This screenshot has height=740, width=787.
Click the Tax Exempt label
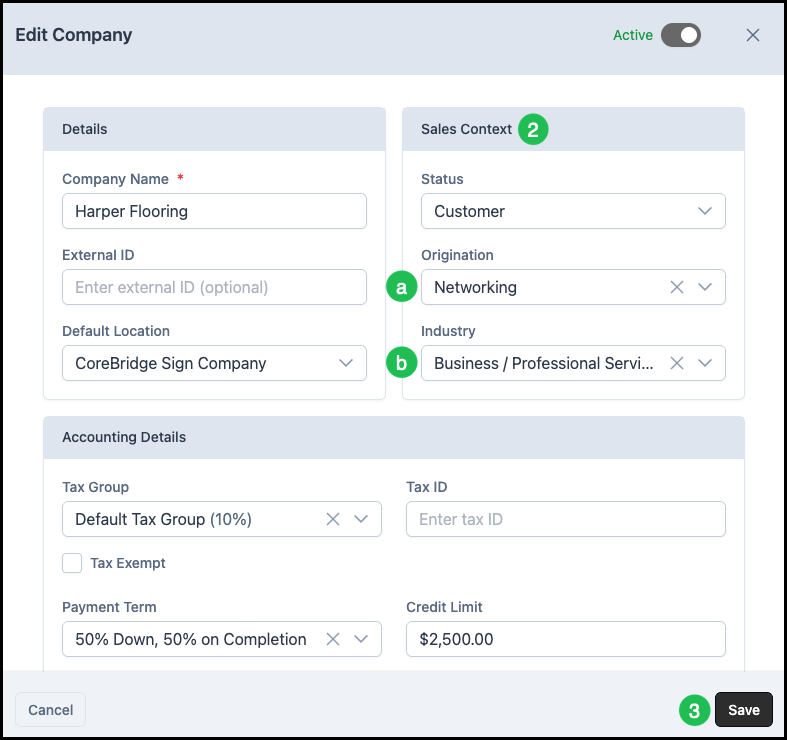point(127,563)
